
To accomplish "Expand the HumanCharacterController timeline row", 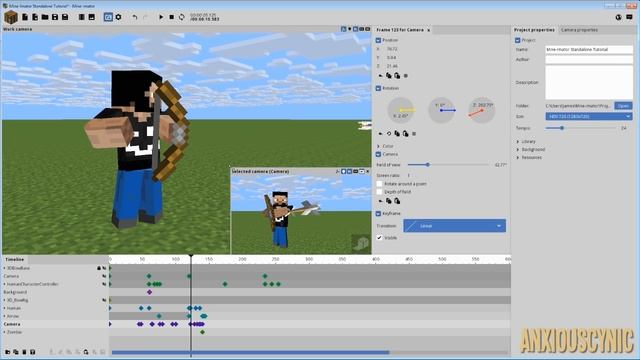I will coord(4,284).
